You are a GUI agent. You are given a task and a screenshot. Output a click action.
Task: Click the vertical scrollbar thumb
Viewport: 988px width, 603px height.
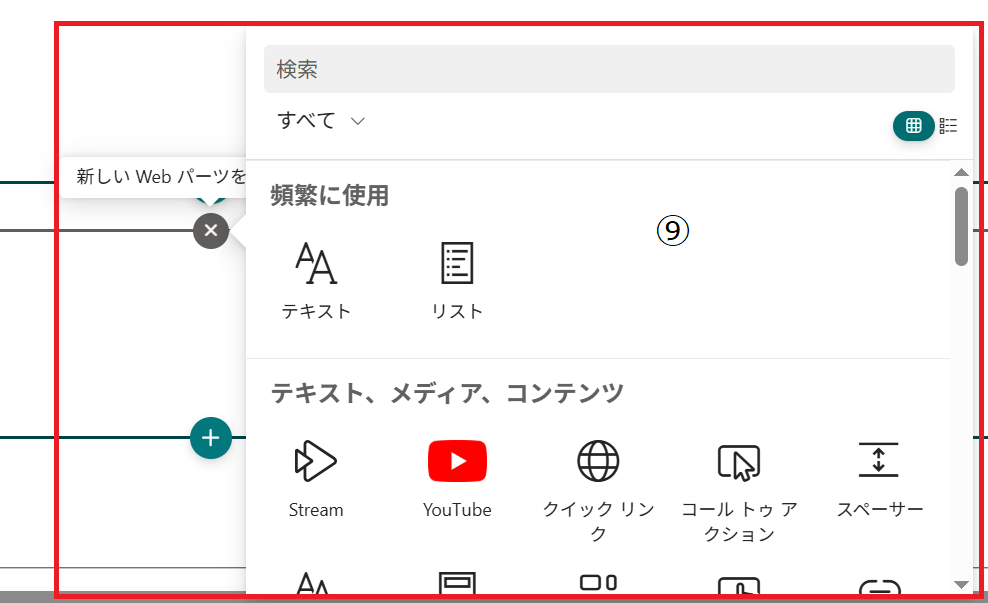[x=961, y=225]
